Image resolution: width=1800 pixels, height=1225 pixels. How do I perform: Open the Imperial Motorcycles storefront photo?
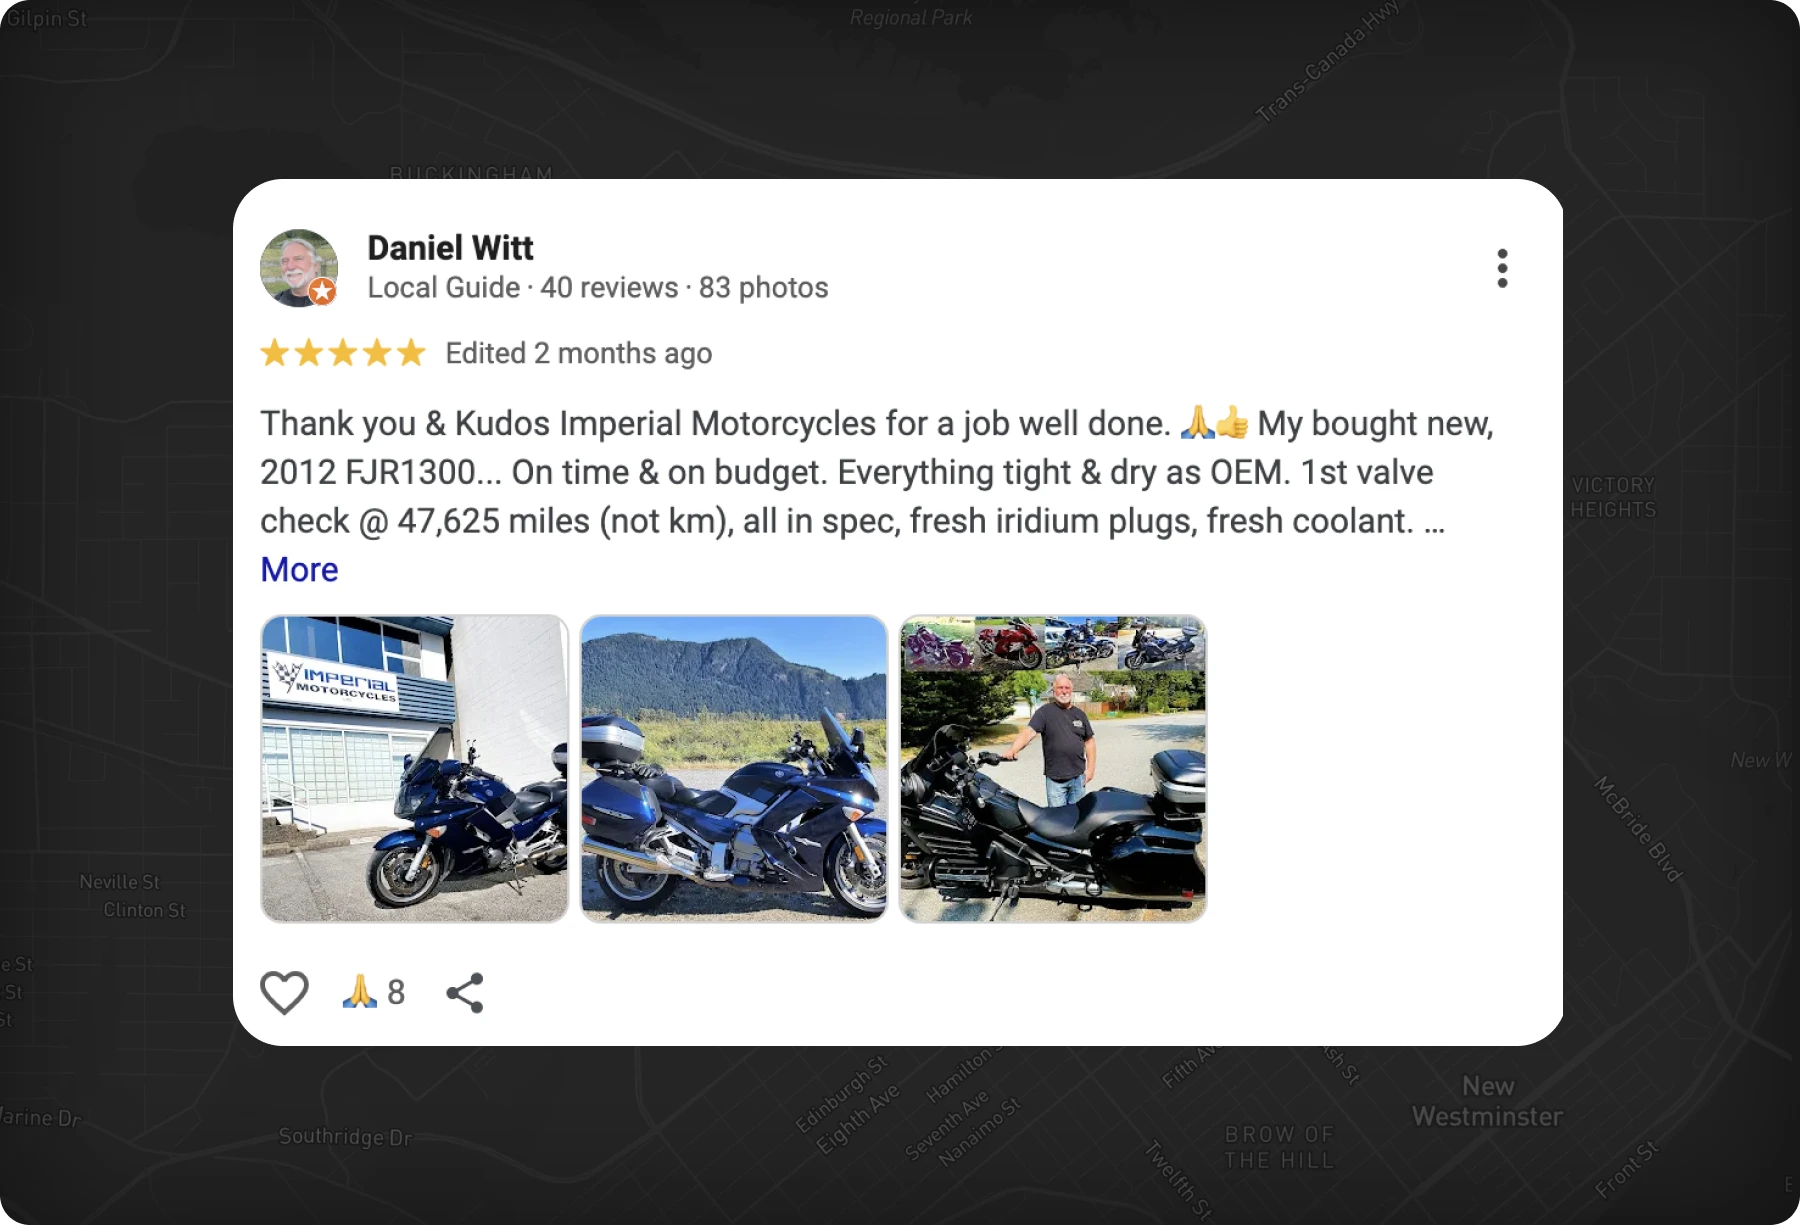pos(414,768)
